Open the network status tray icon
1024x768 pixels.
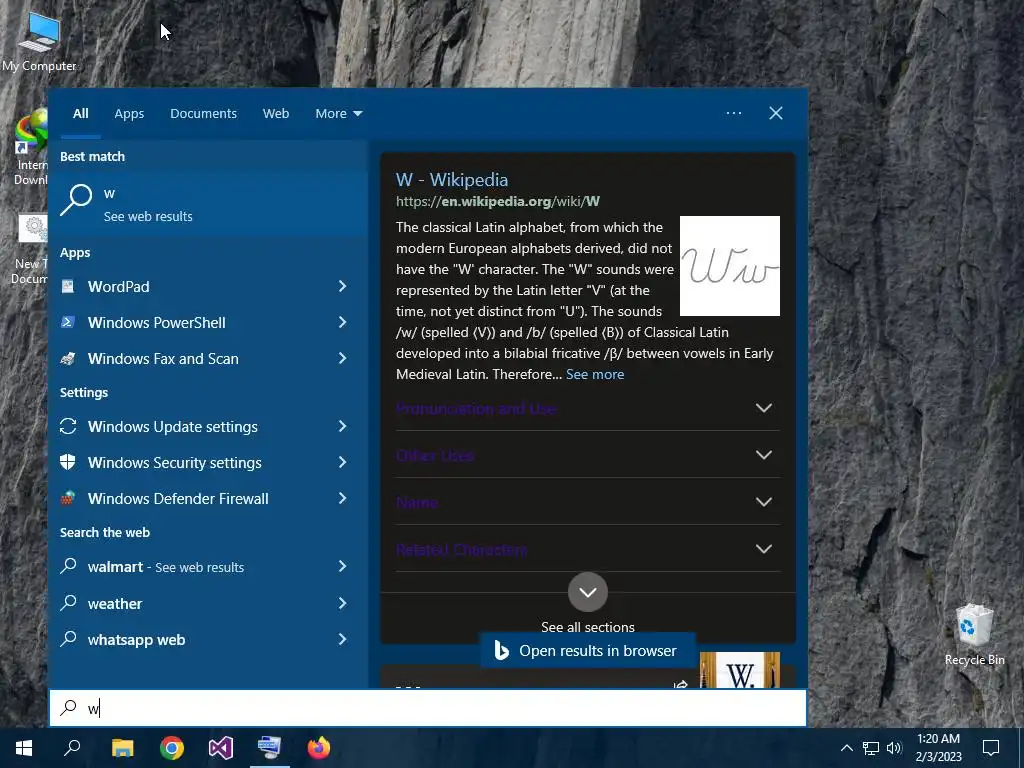tap(871, 748)
